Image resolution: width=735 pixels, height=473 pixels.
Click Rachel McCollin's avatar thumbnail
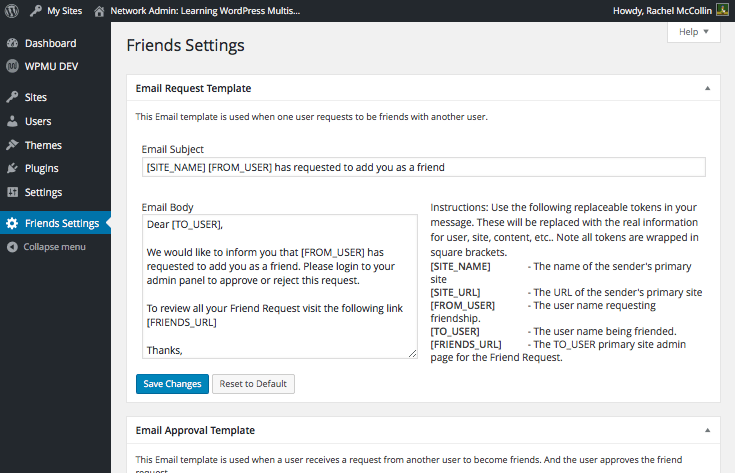point(722,10)
